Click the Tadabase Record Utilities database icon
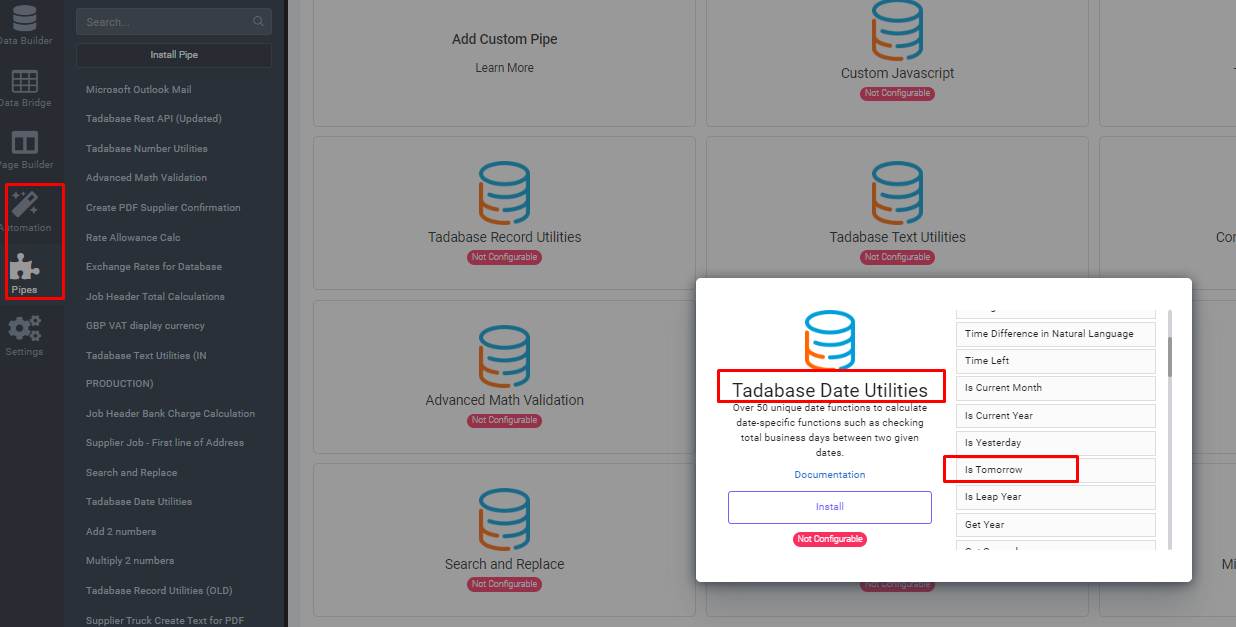This screenshot has width=1236, height=627. pyautogui.click(x=505, y=193)
